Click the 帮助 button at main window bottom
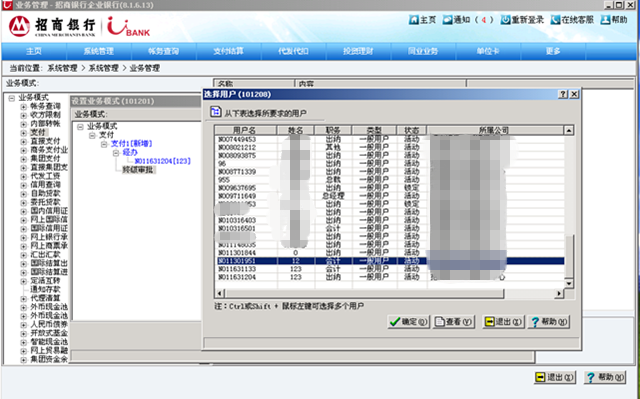Viewport: 640px width, 399px height. coord(605,377)
